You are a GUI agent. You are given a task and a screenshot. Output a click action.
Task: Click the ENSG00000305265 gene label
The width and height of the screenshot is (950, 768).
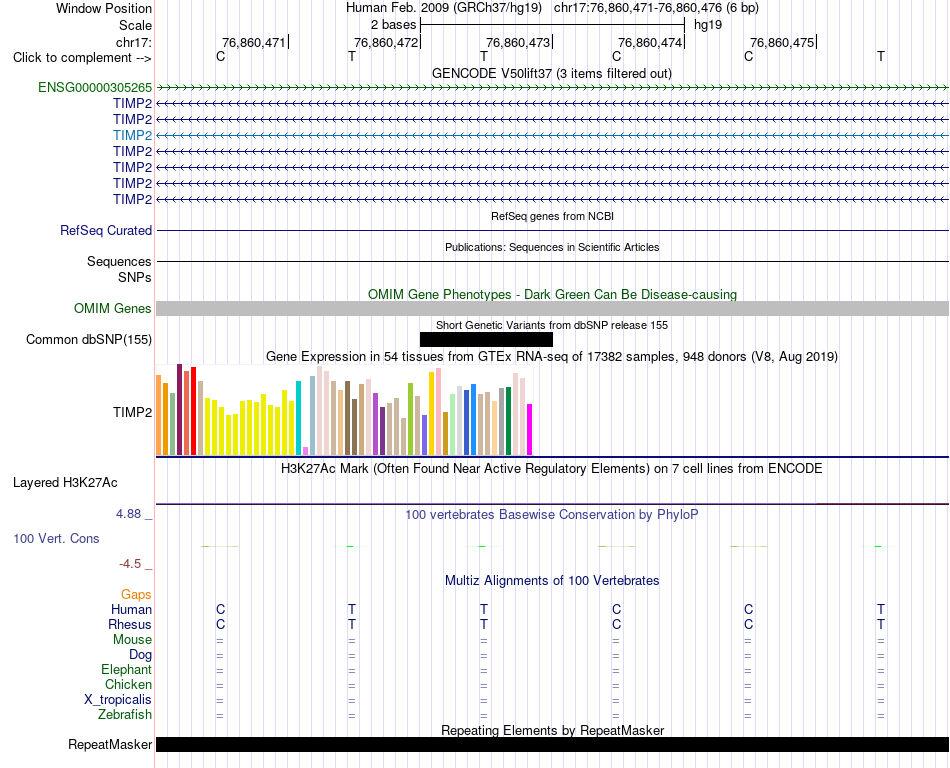tap(95, 88)
